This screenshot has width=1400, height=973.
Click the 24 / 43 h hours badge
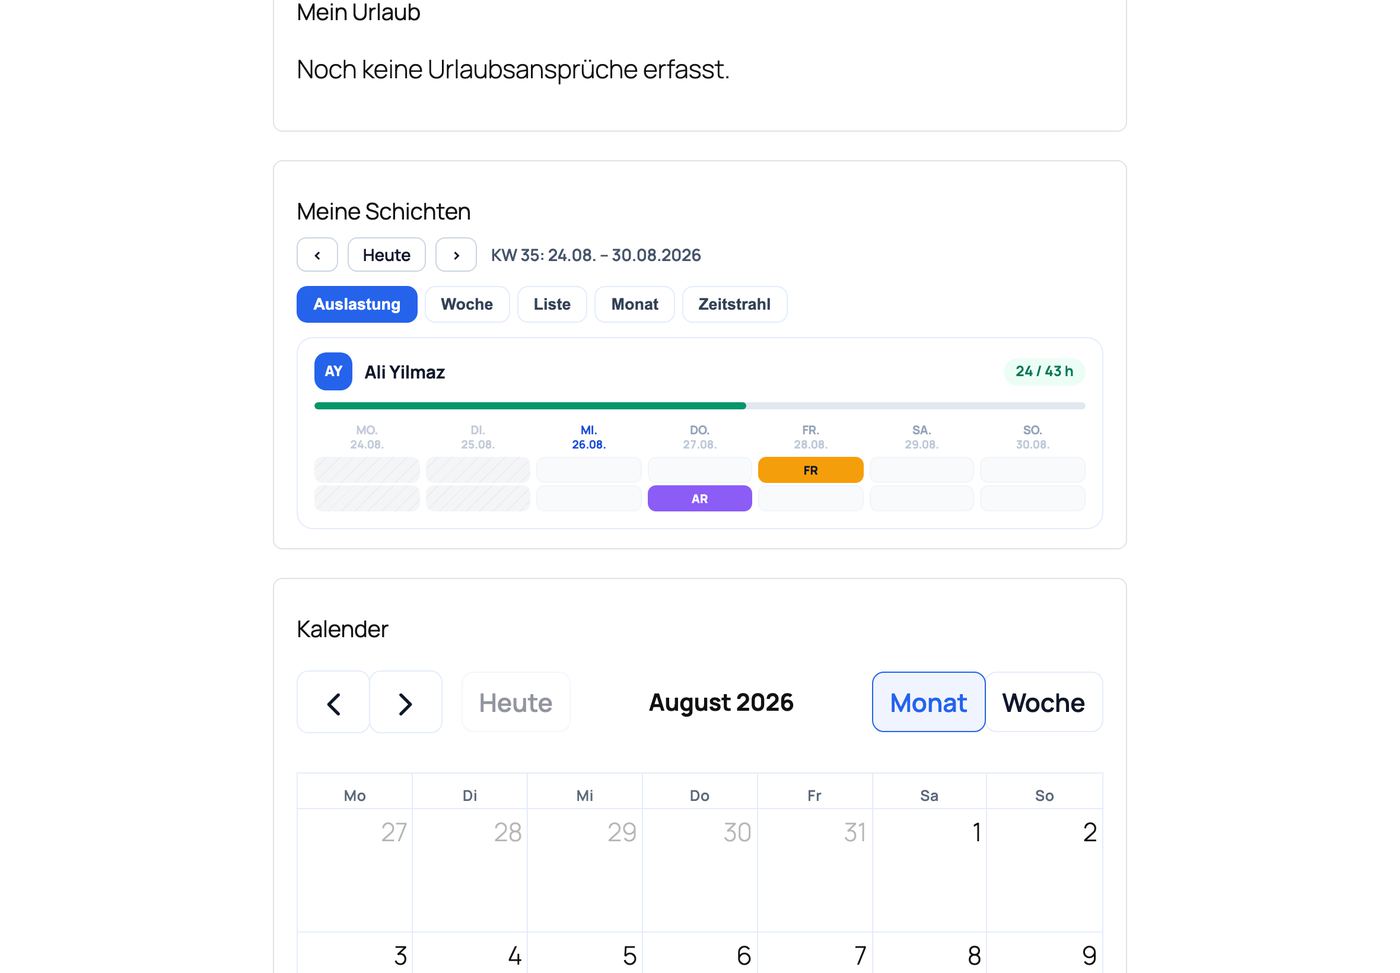click(x=1044, y=371)
